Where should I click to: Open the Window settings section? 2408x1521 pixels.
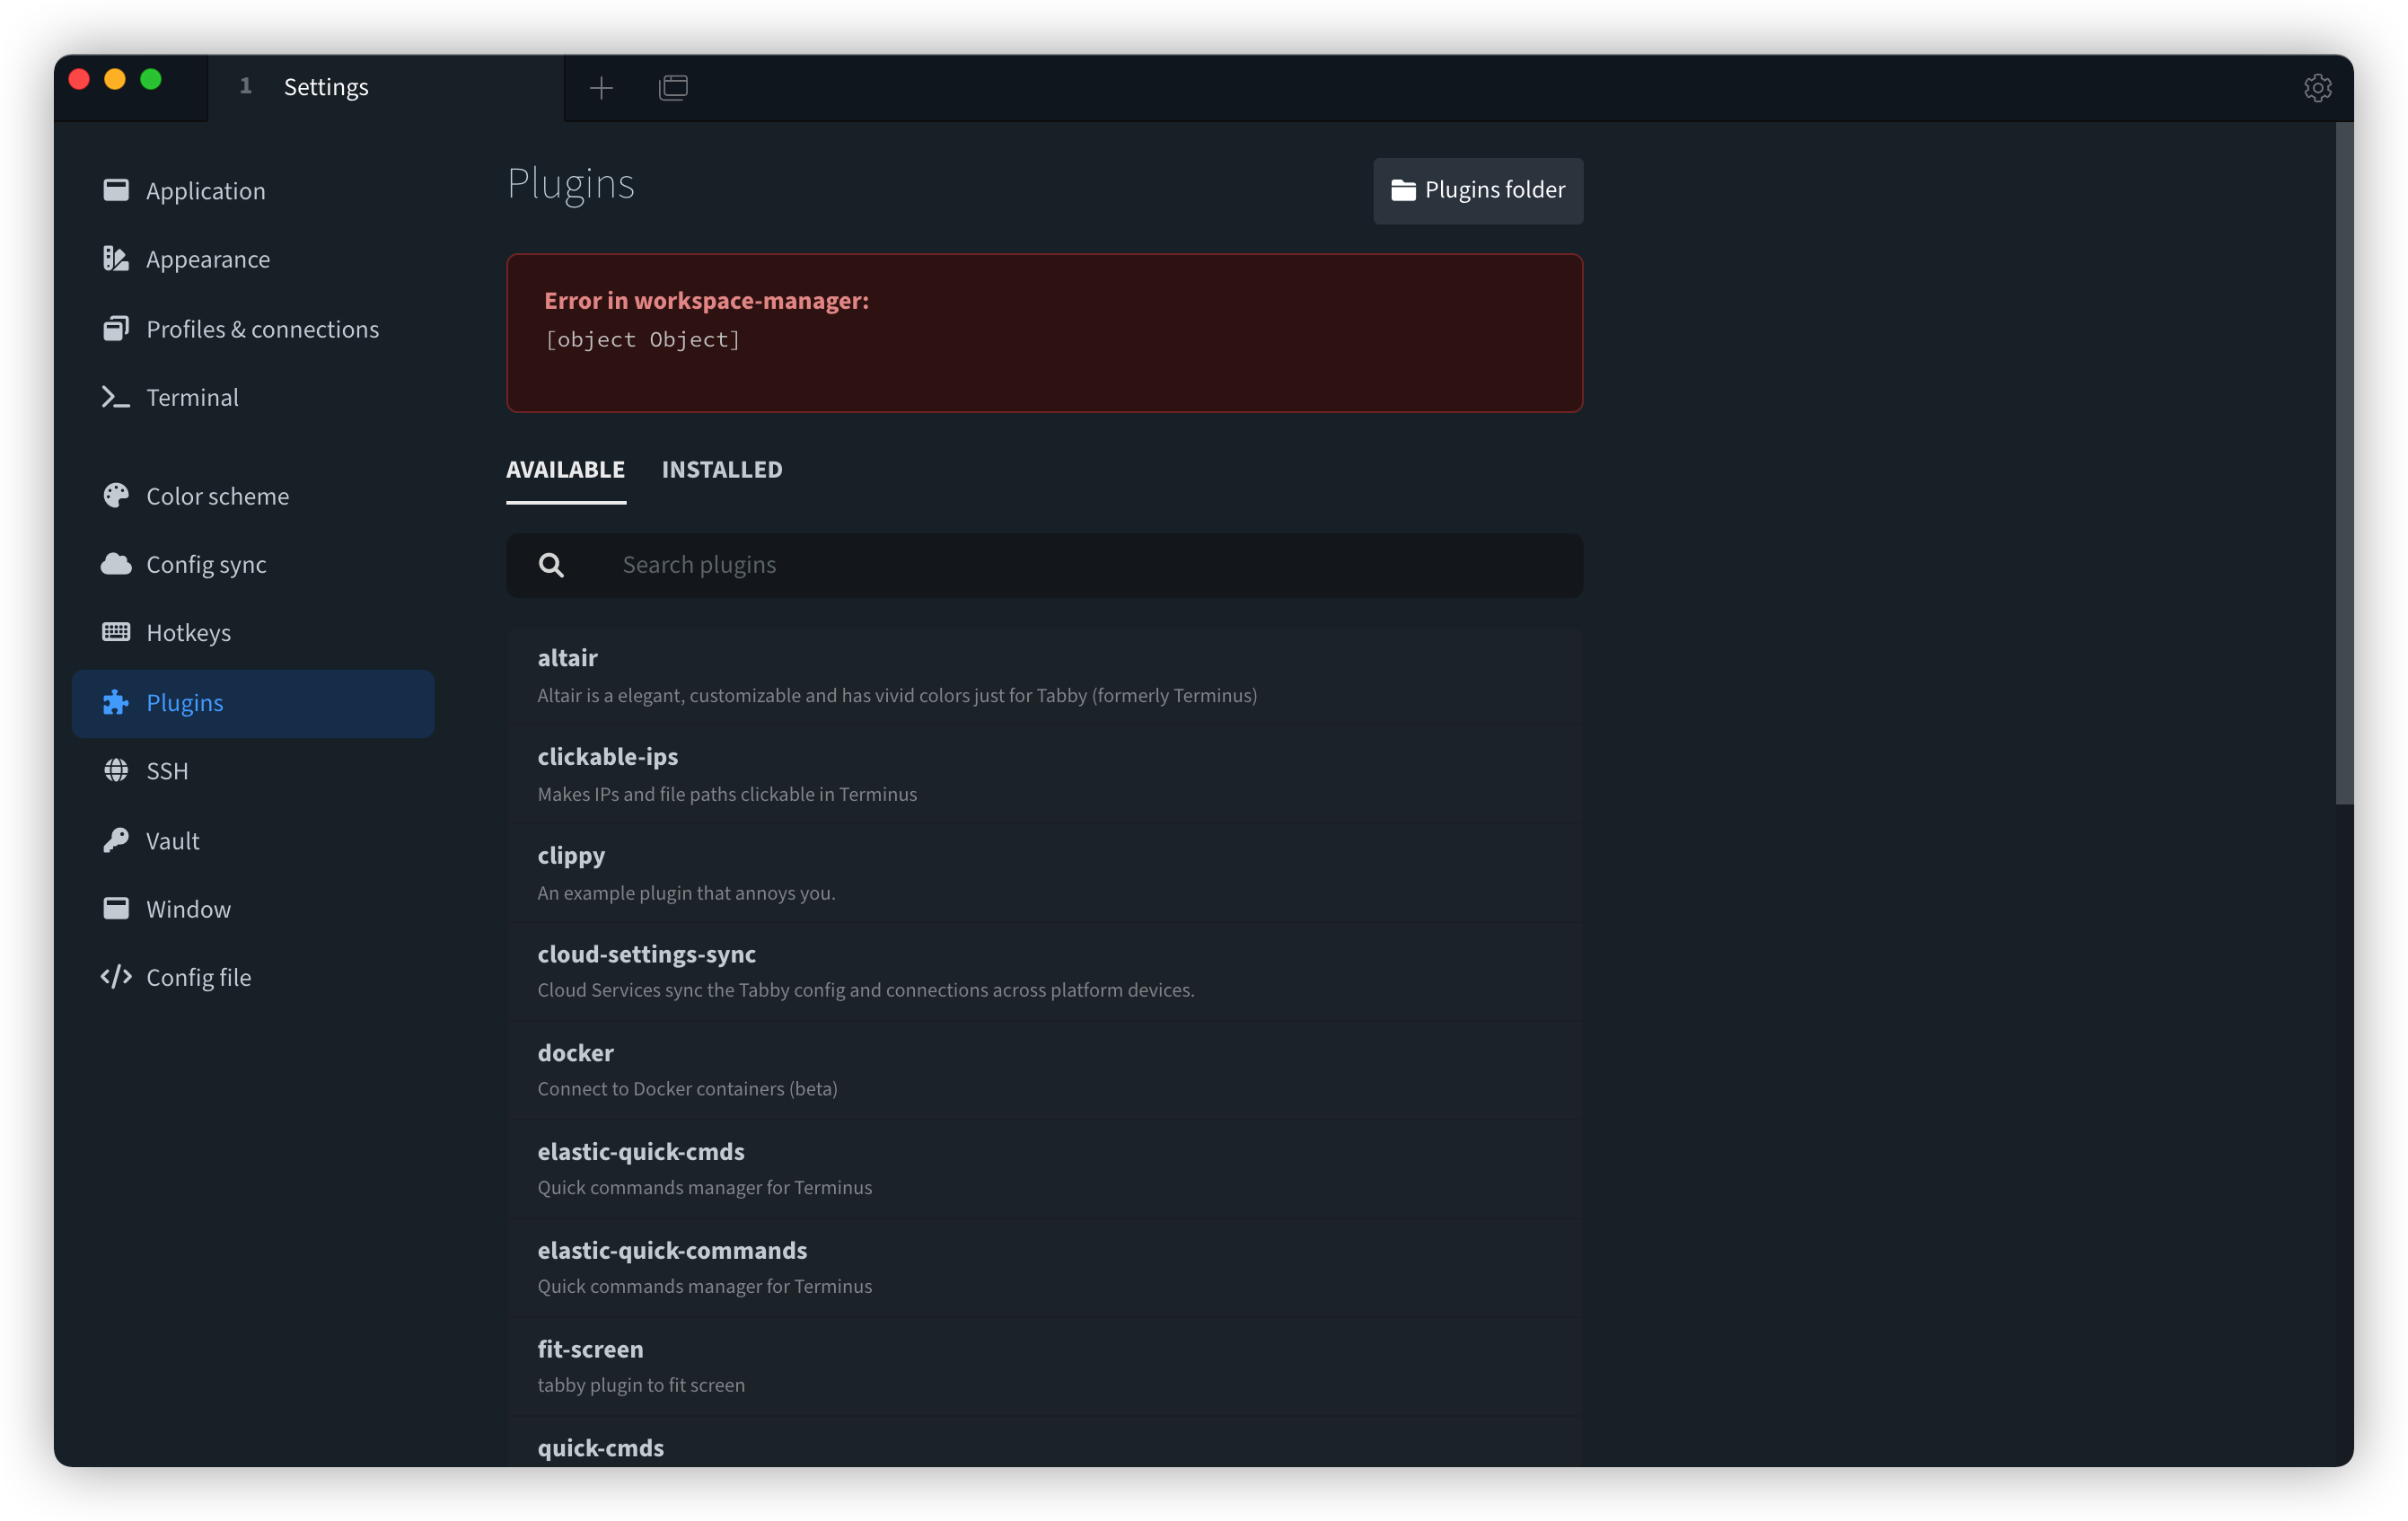(188, 908)
